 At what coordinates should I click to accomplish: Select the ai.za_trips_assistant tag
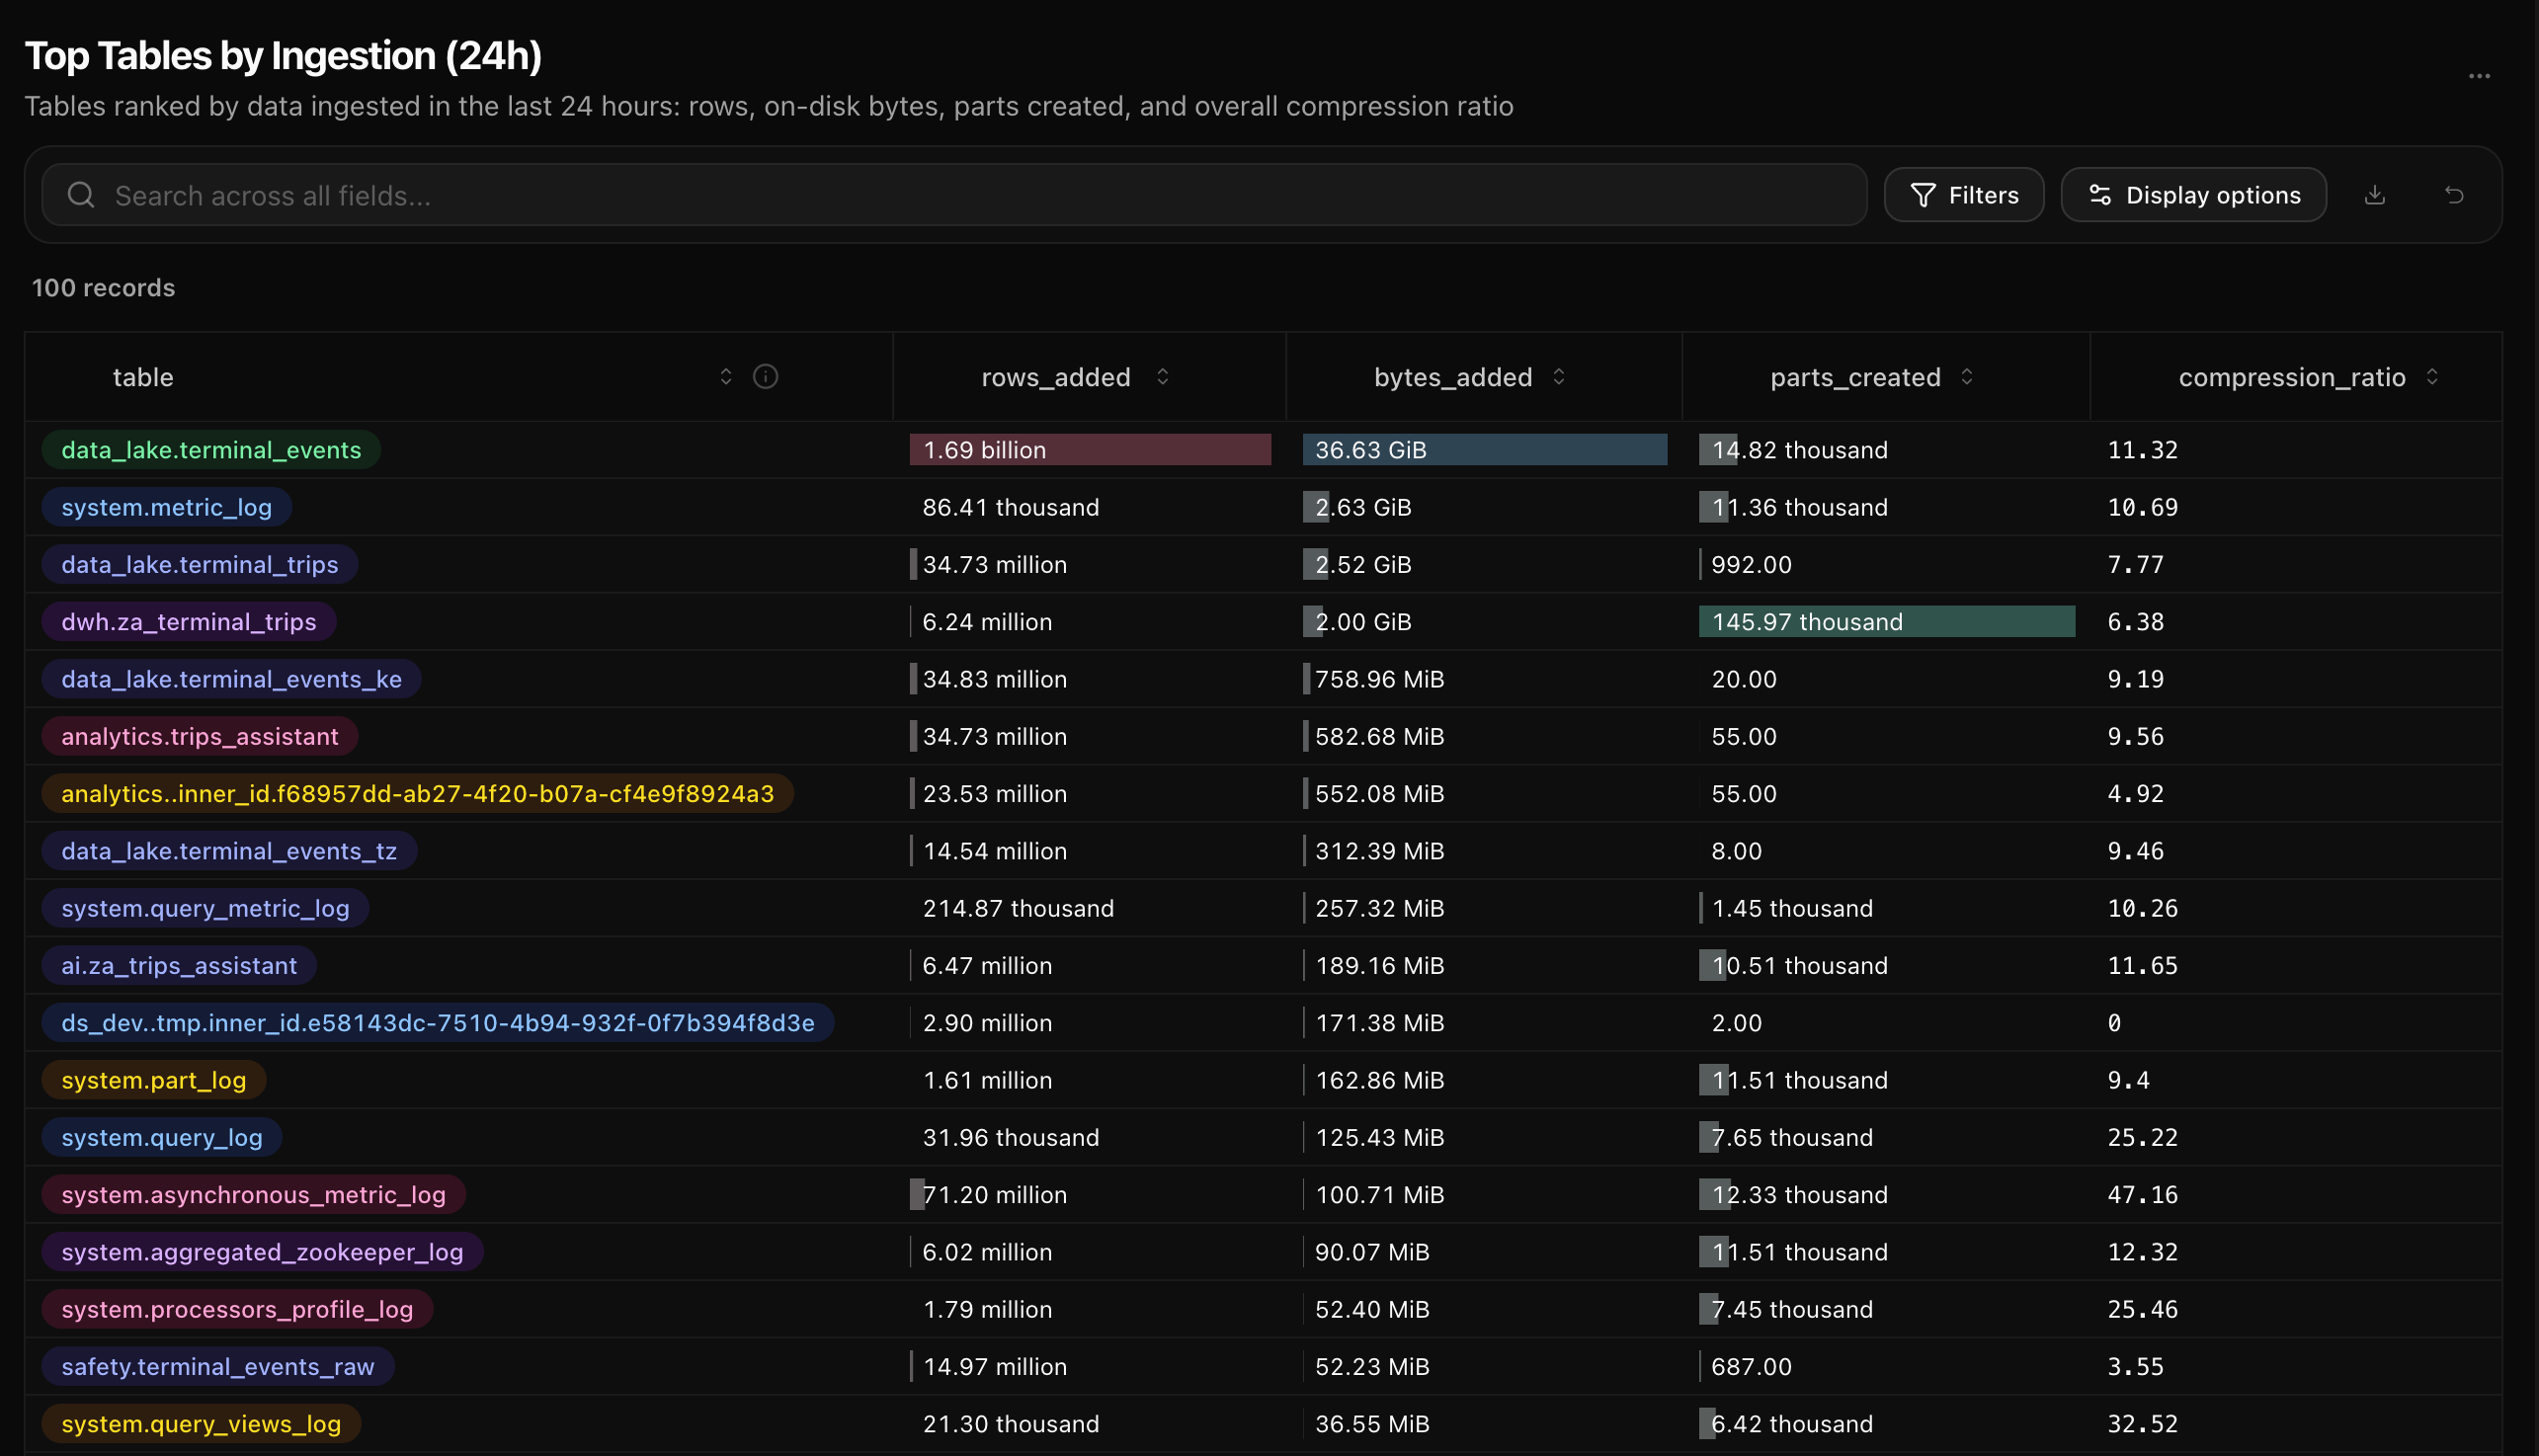click(179, 966)
